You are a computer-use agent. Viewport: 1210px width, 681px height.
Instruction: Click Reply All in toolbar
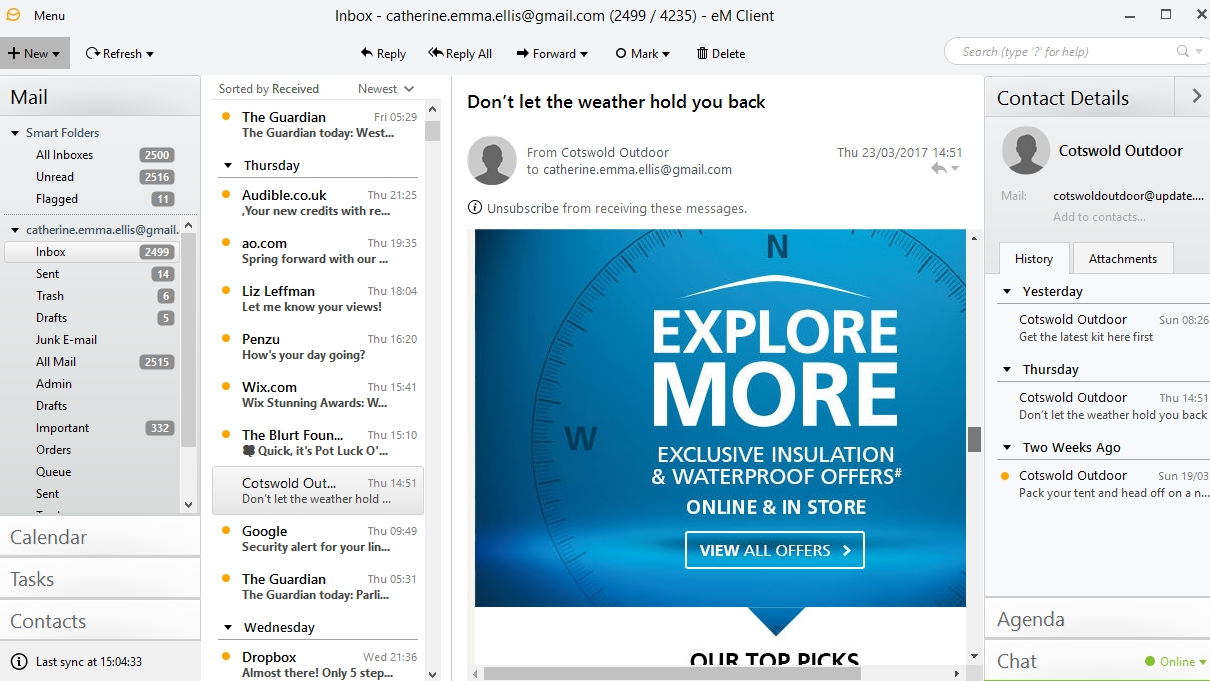[x=460, y=53]
